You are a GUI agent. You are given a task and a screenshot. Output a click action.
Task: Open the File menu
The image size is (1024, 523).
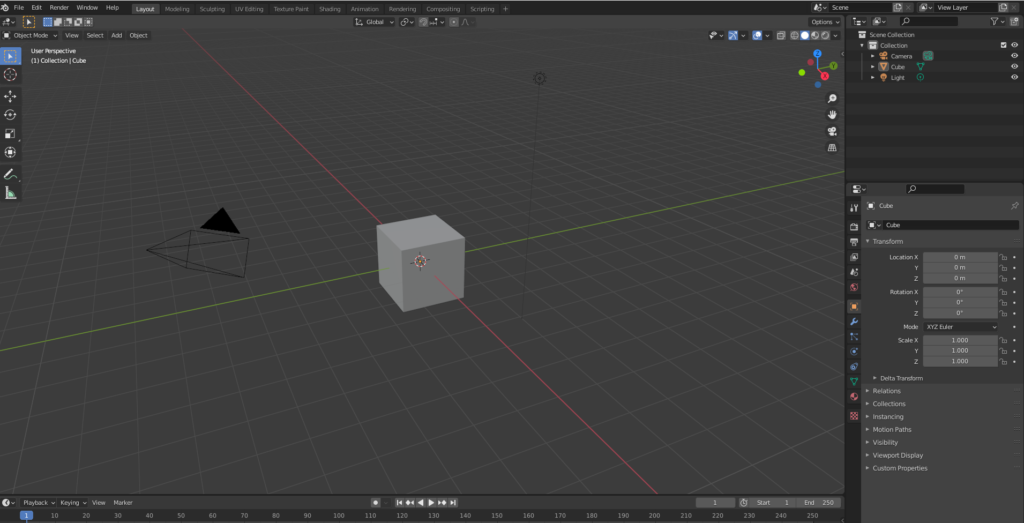pos(19,8)
